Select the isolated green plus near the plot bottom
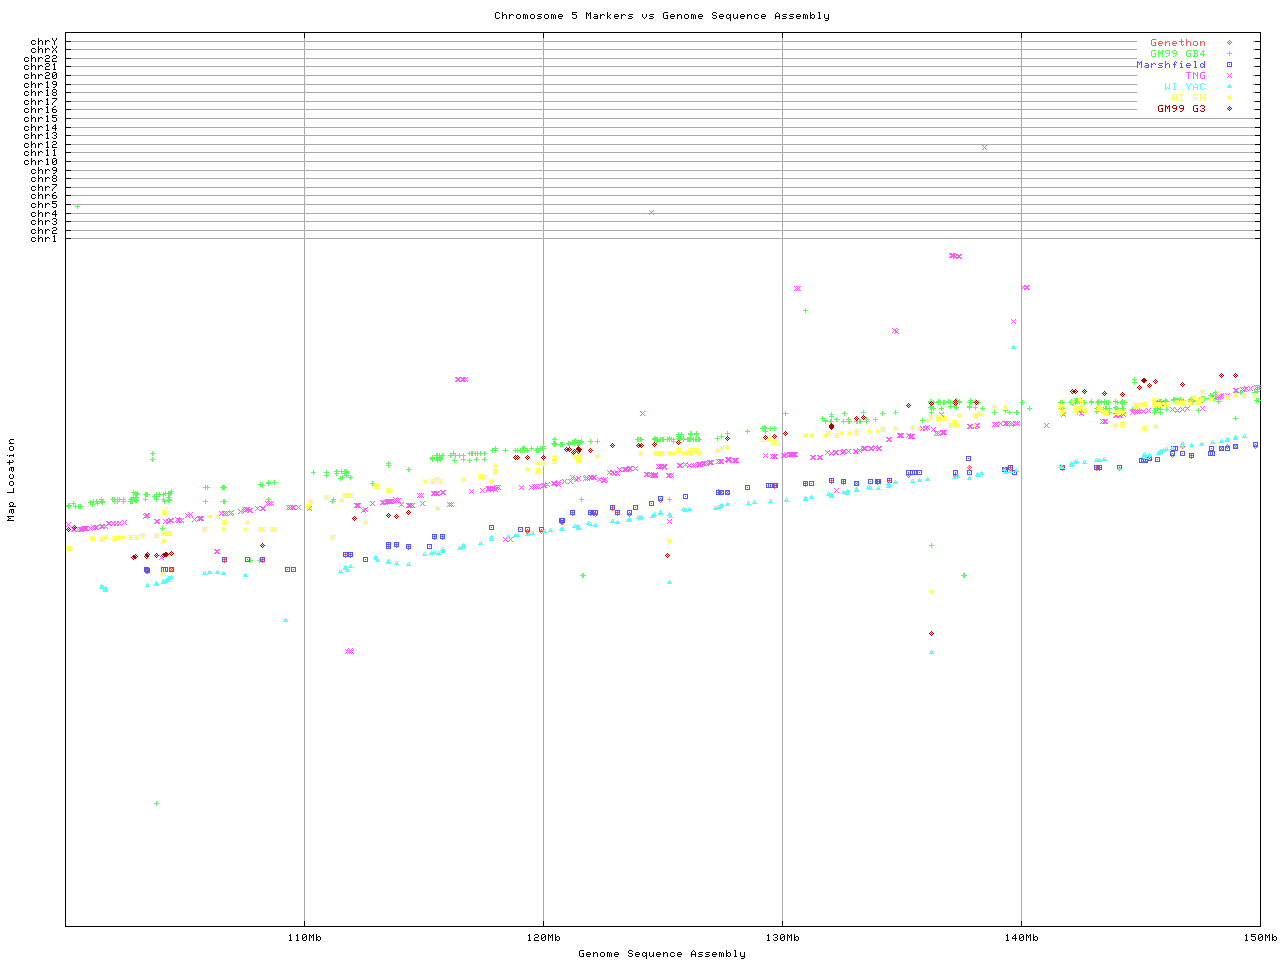Image resolution: width=1280 pixels, height=960 pixels. (x=156, y=803)
